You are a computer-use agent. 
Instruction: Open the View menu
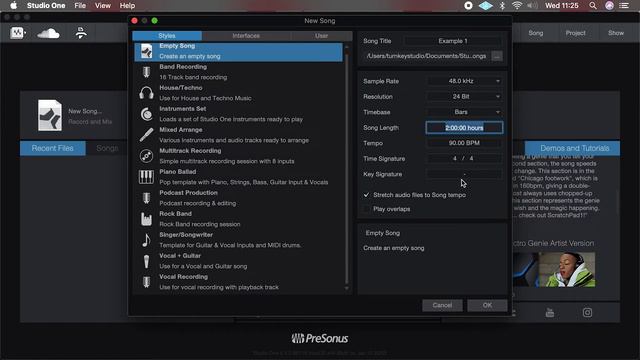coord(103,6)
